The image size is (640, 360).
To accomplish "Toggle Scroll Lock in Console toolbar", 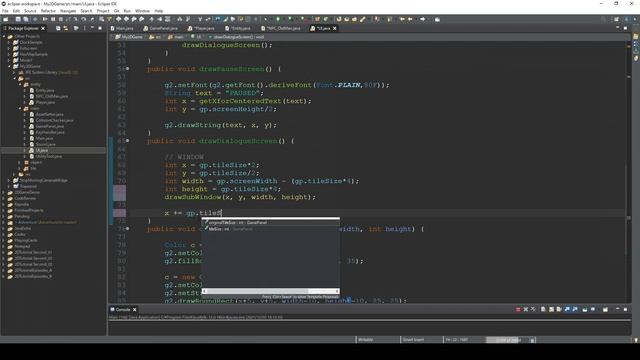I will coord(551,310).
